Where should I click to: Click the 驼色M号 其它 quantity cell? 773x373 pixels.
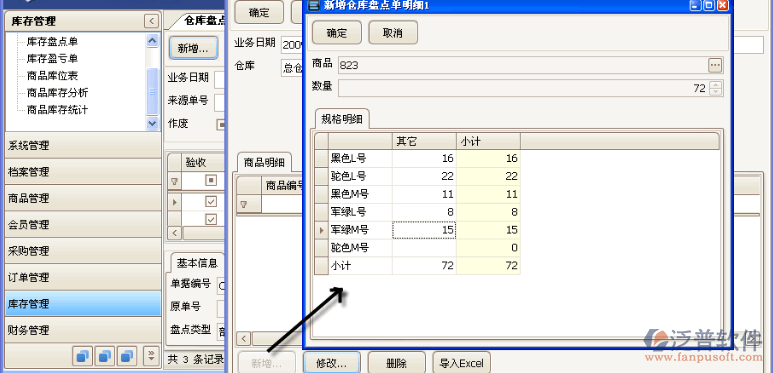point(424,248)
